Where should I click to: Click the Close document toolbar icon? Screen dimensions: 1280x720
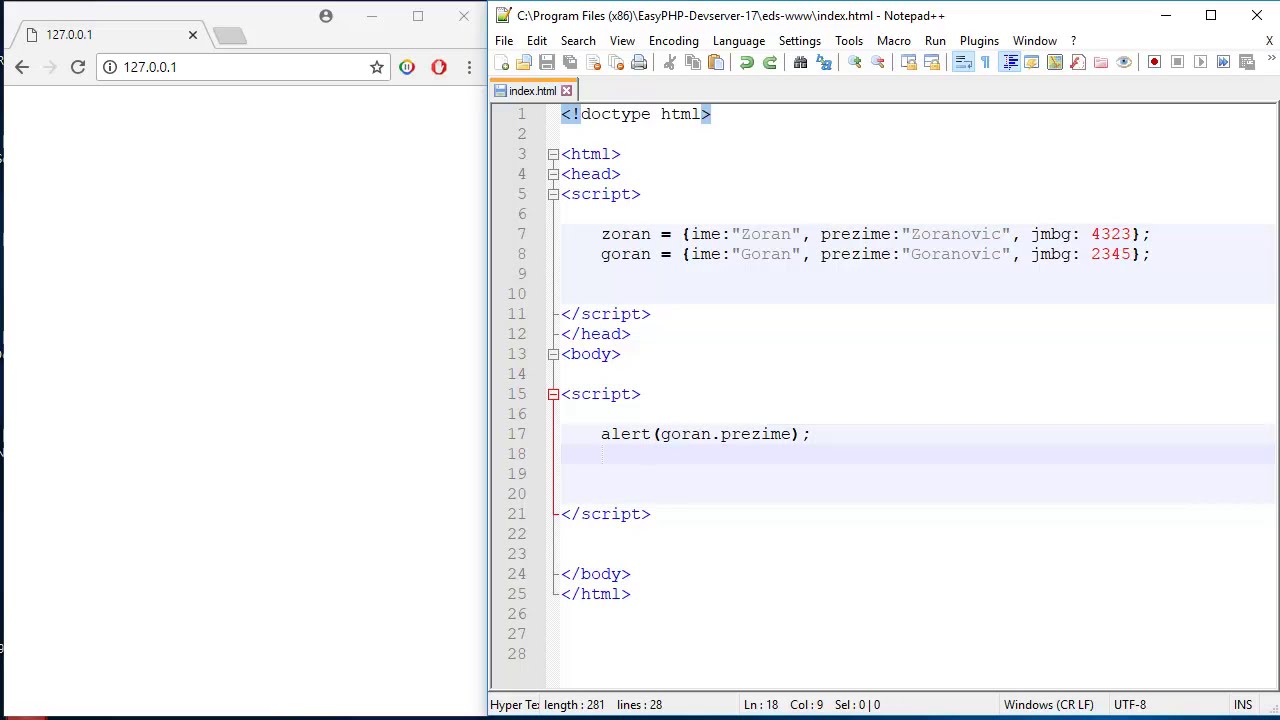tap(593, 62)
